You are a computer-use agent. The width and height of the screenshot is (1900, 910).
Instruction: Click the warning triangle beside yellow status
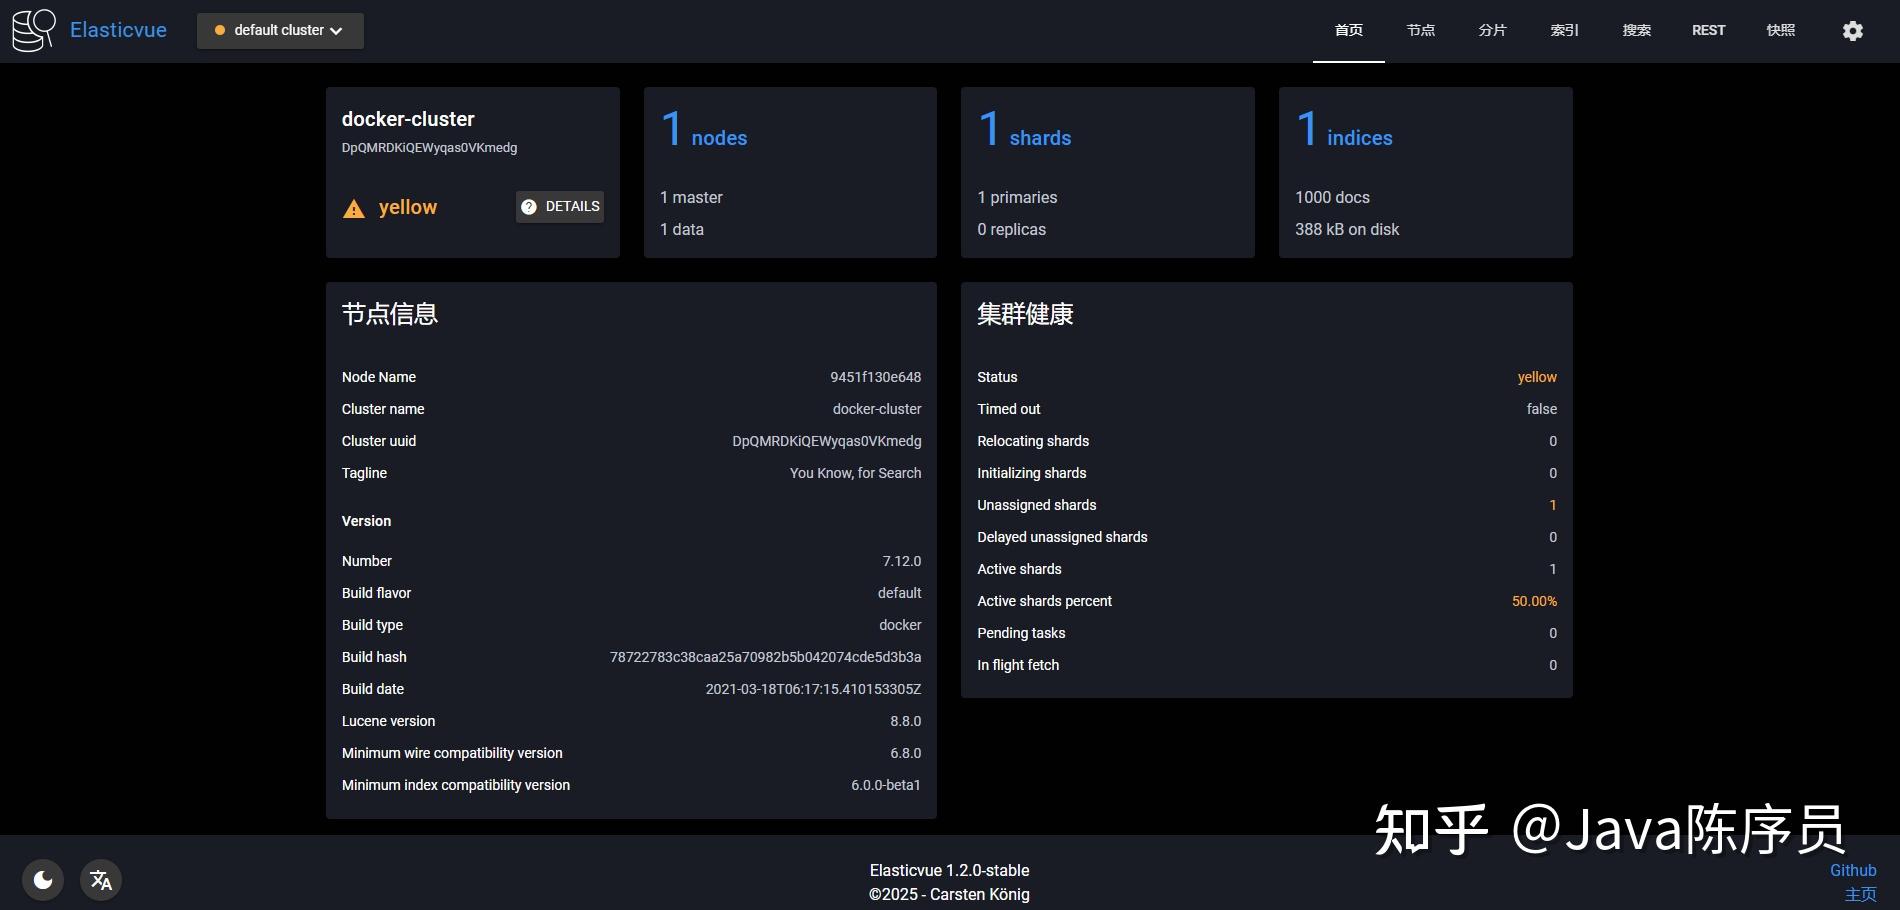tap(353, 208)
